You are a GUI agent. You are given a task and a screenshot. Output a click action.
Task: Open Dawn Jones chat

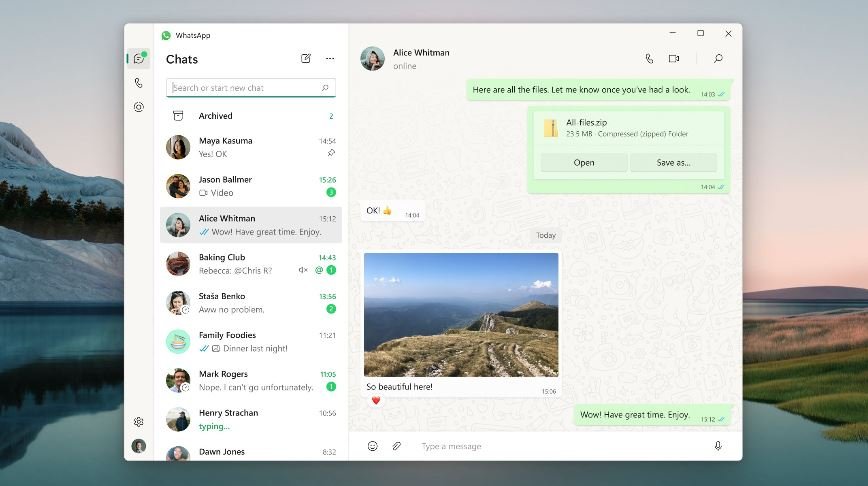click(251, 451)
